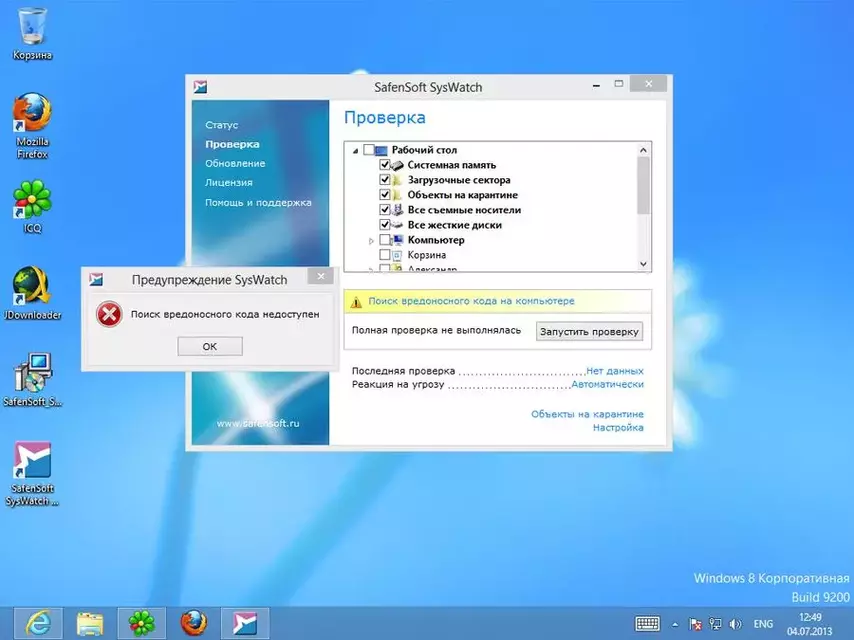
Task: Switch to SysWatch in the taskbar
Action: pyautogui.click(x=245, y=623)
